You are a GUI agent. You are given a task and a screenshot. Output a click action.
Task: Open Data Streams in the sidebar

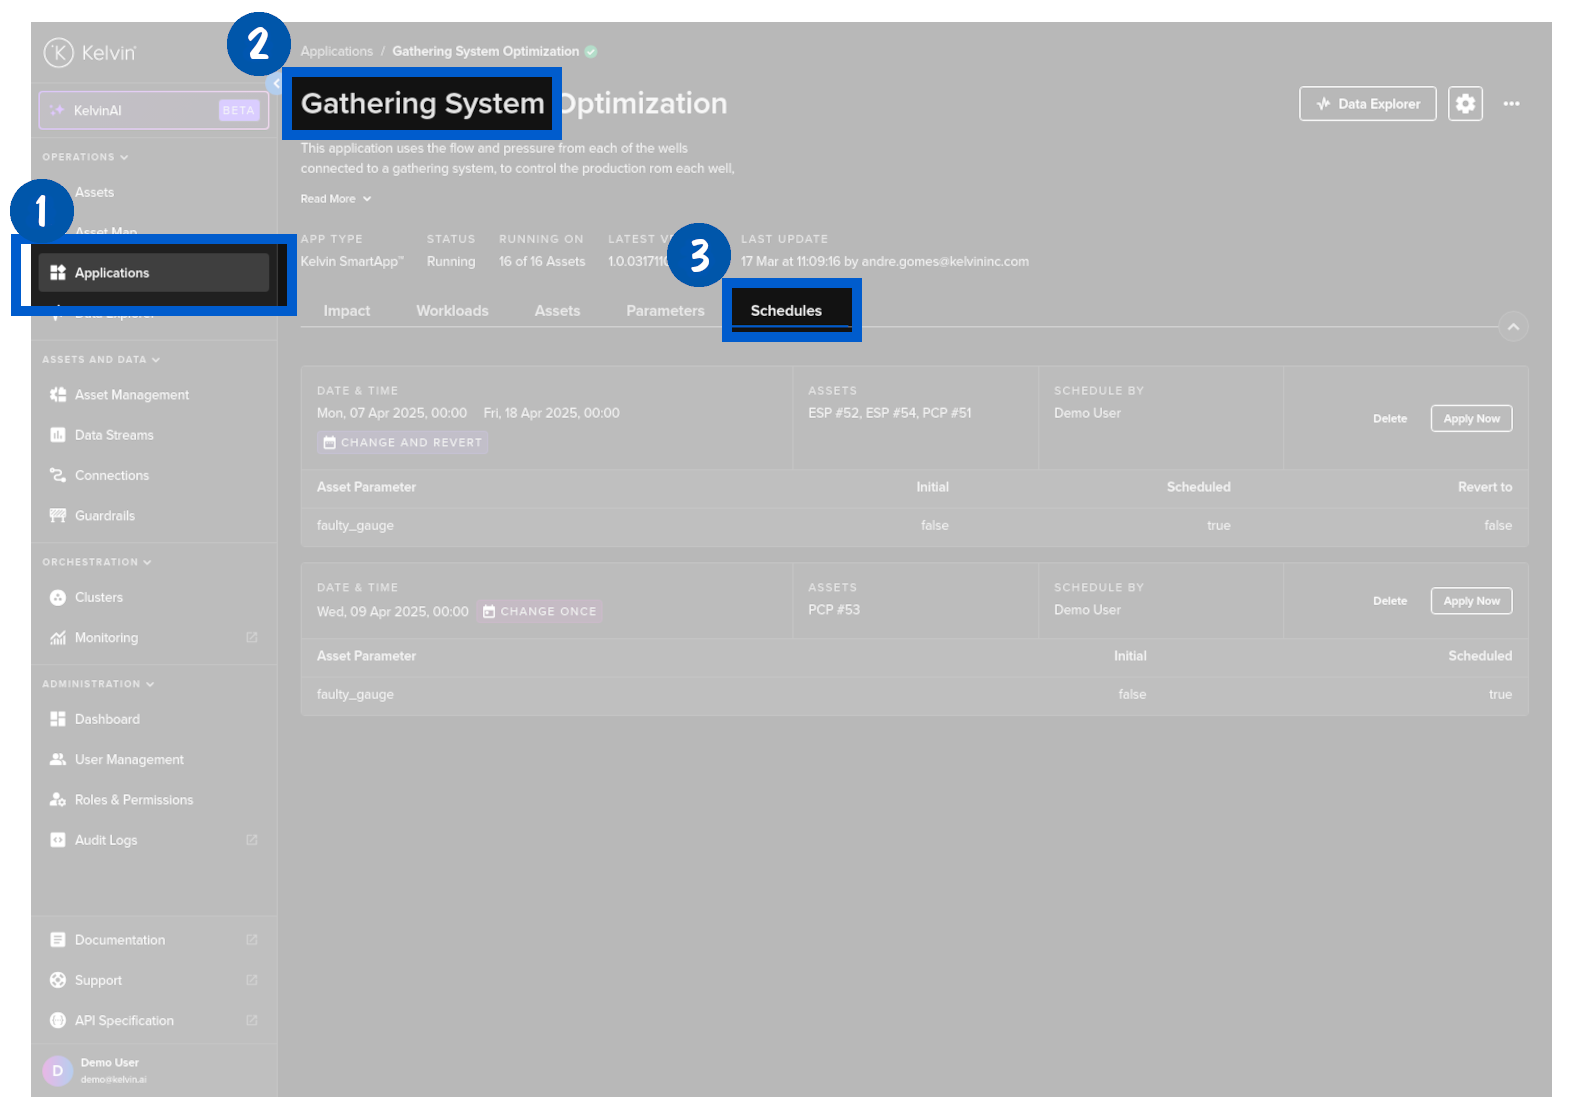[114, 435]
